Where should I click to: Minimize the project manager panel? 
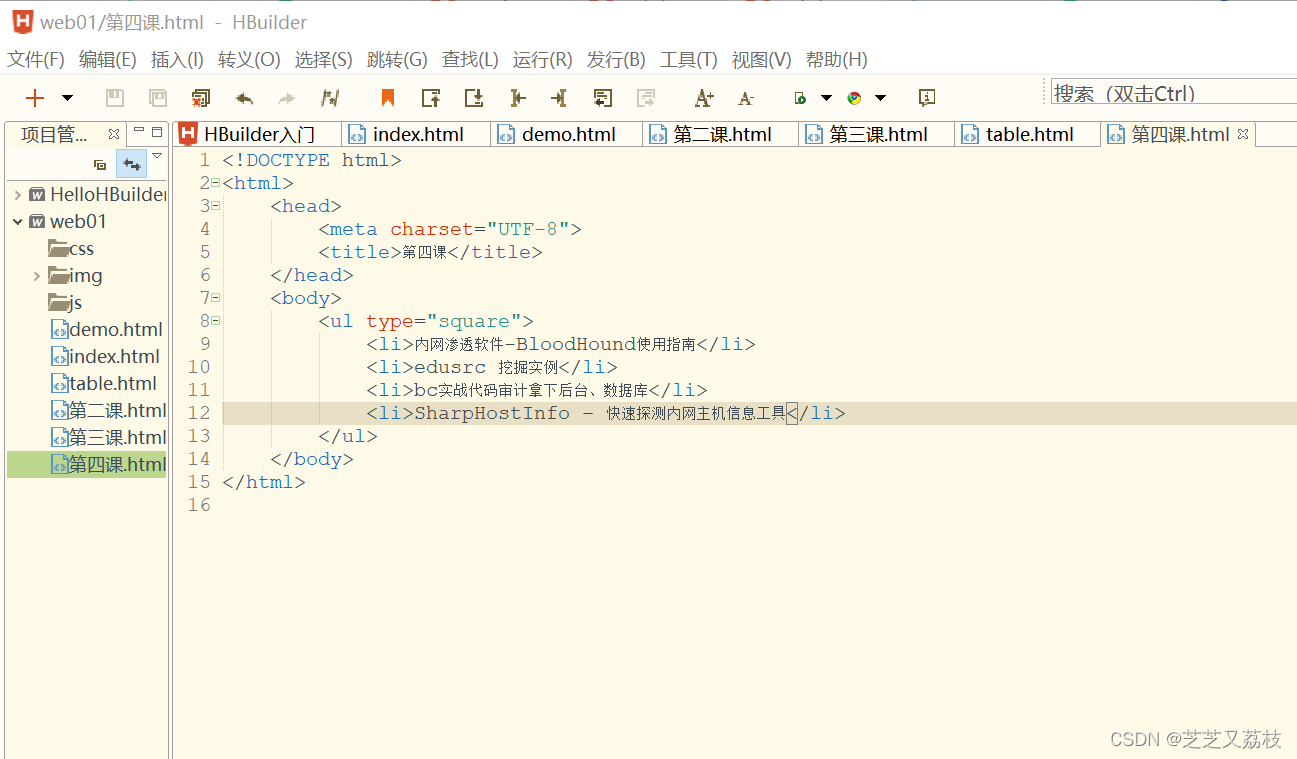click(x=139, y=131)
